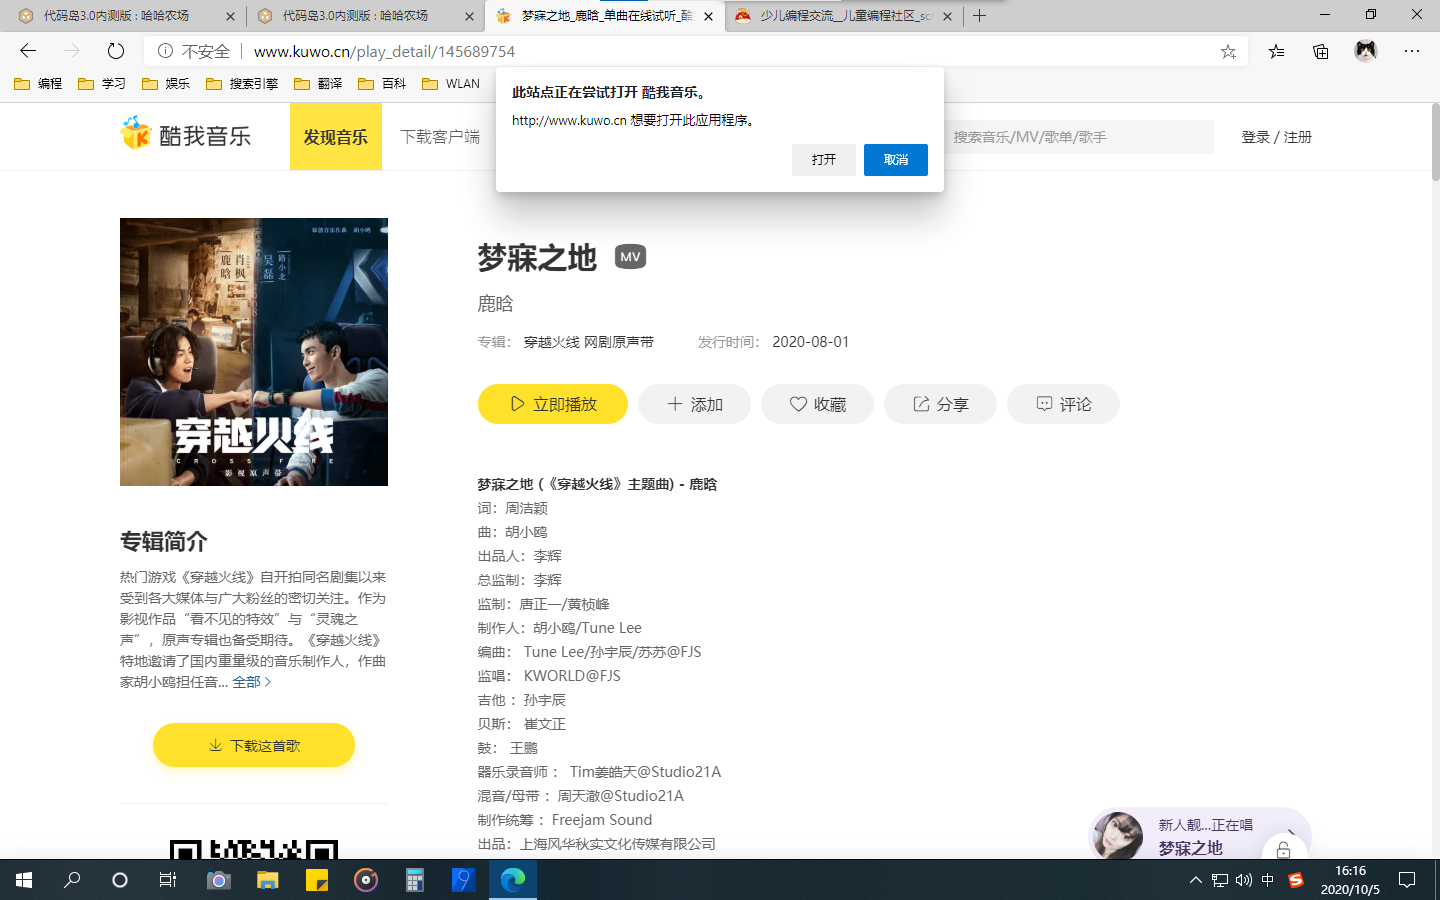
Task: Open the Windows Start menu
Action: [x=24, y=880]
